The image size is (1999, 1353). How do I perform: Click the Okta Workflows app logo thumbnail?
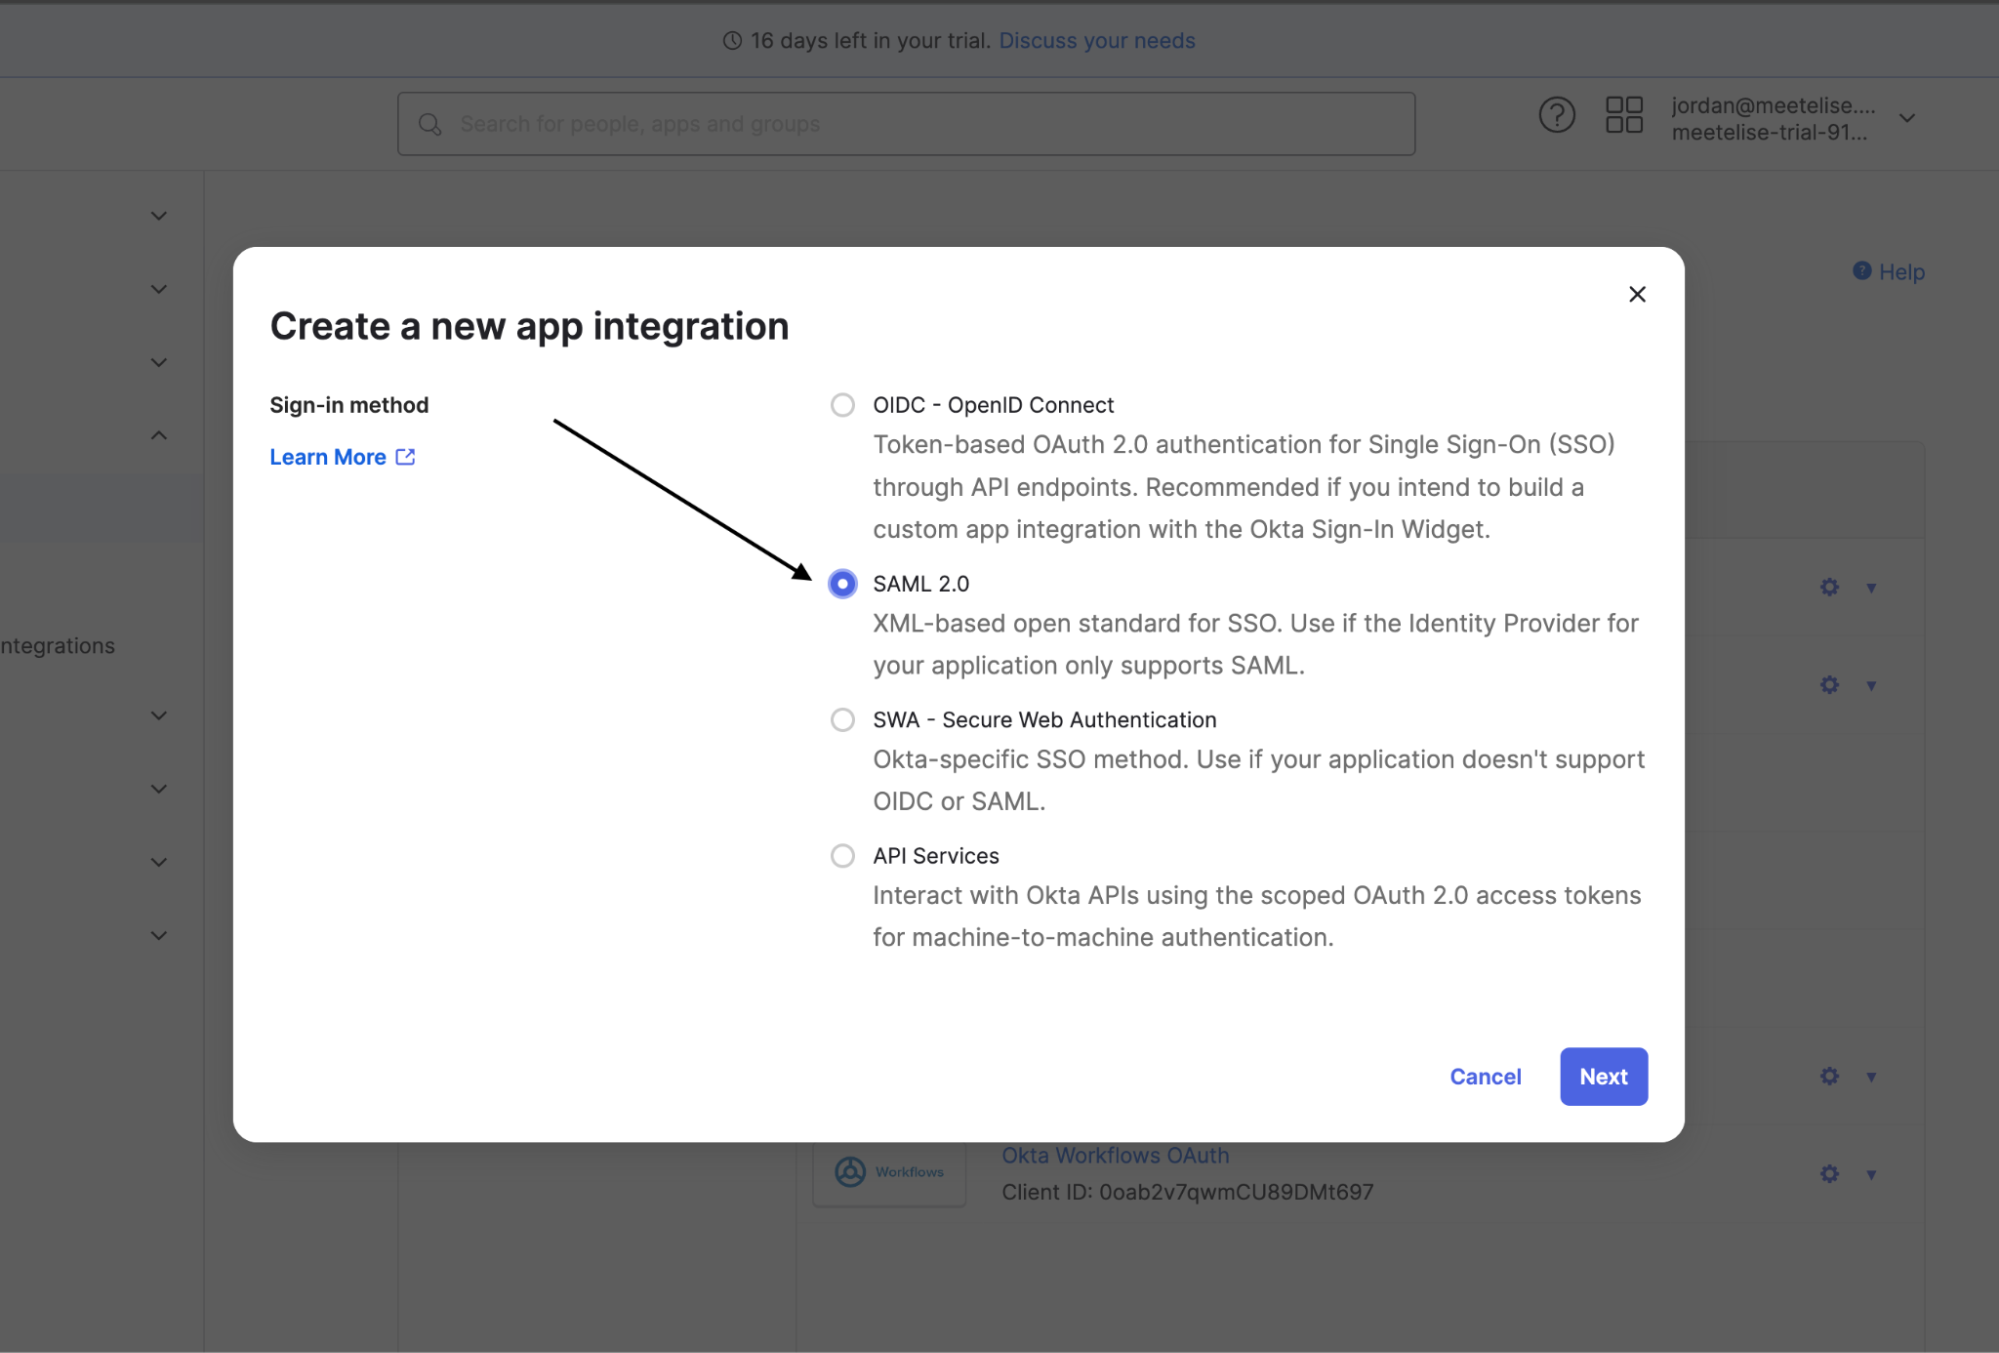pyautogui.click(x=889, y=1172)
